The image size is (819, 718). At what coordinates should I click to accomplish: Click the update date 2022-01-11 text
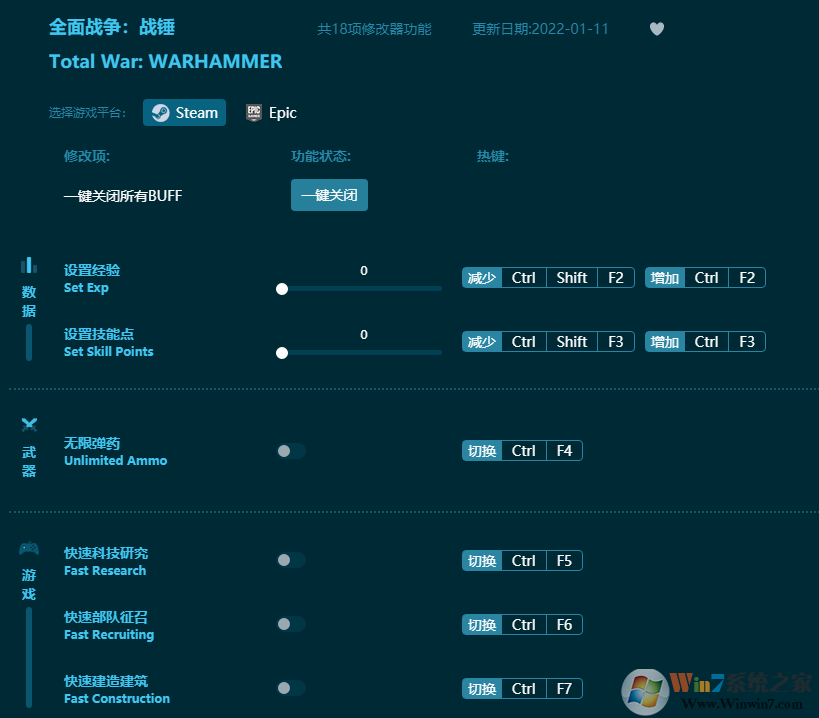541,29
